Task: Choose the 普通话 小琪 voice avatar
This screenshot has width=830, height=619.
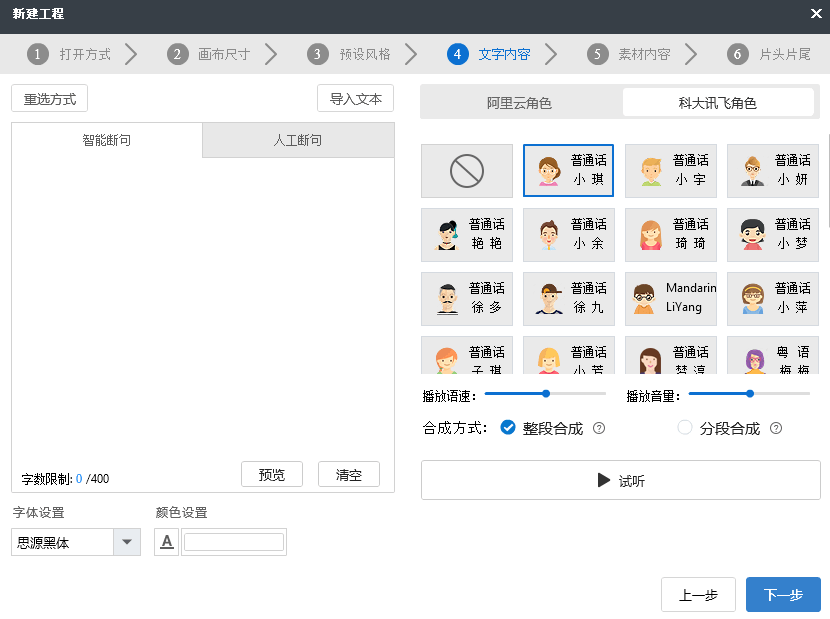Action: click(x=569, y=171)
